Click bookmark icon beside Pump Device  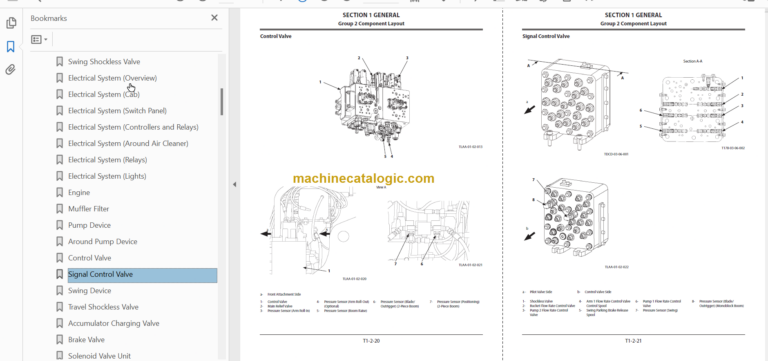coord(59,225)
